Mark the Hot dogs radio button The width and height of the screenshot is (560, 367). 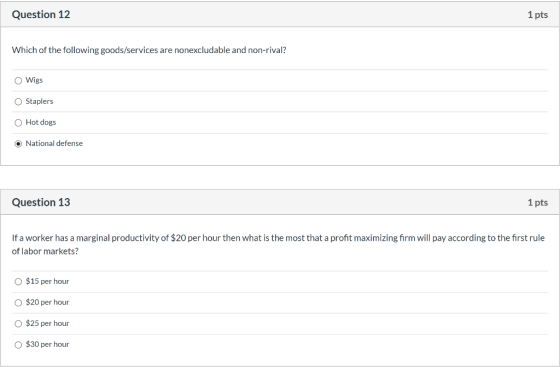click(x=18, y=123)
